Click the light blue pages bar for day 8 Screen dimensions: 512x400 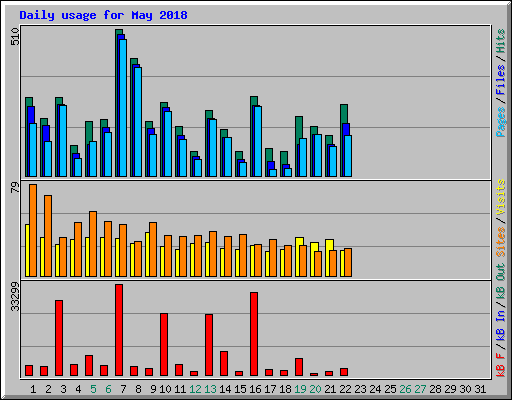(x=138, y=122)
